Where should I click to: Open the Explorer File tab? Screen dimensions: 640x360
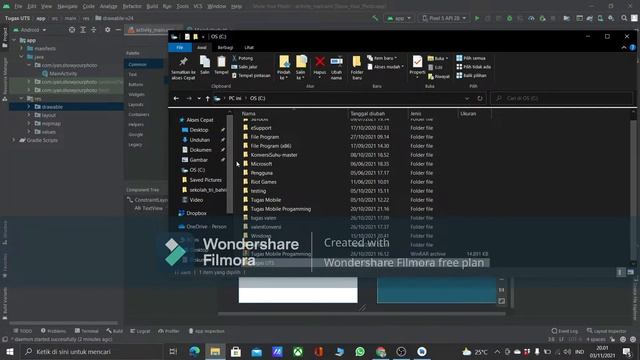180,48
